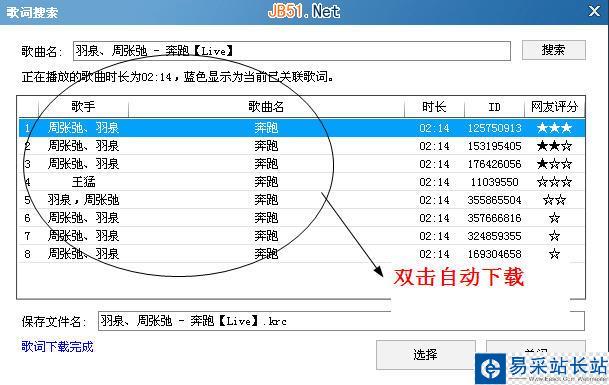Click ID 11039550 cell
Viewport: 609px width, 385px height.
coord(494,182)
